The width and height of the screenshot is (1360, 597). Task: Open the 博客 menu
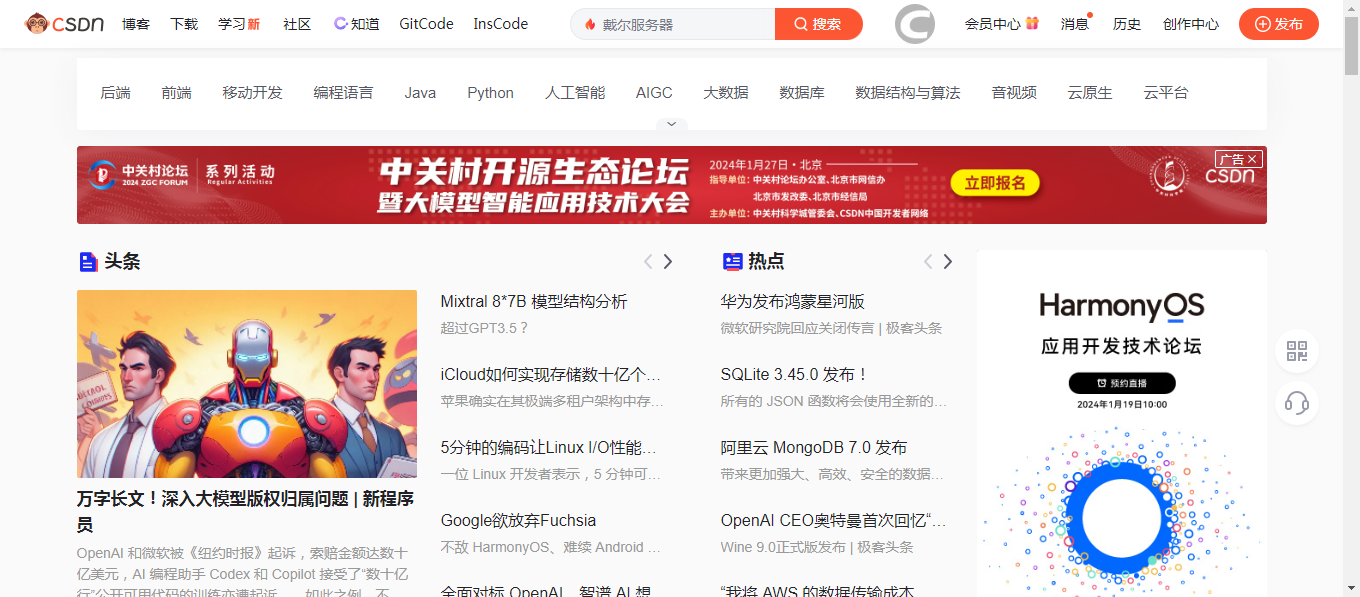coord(136,24)
